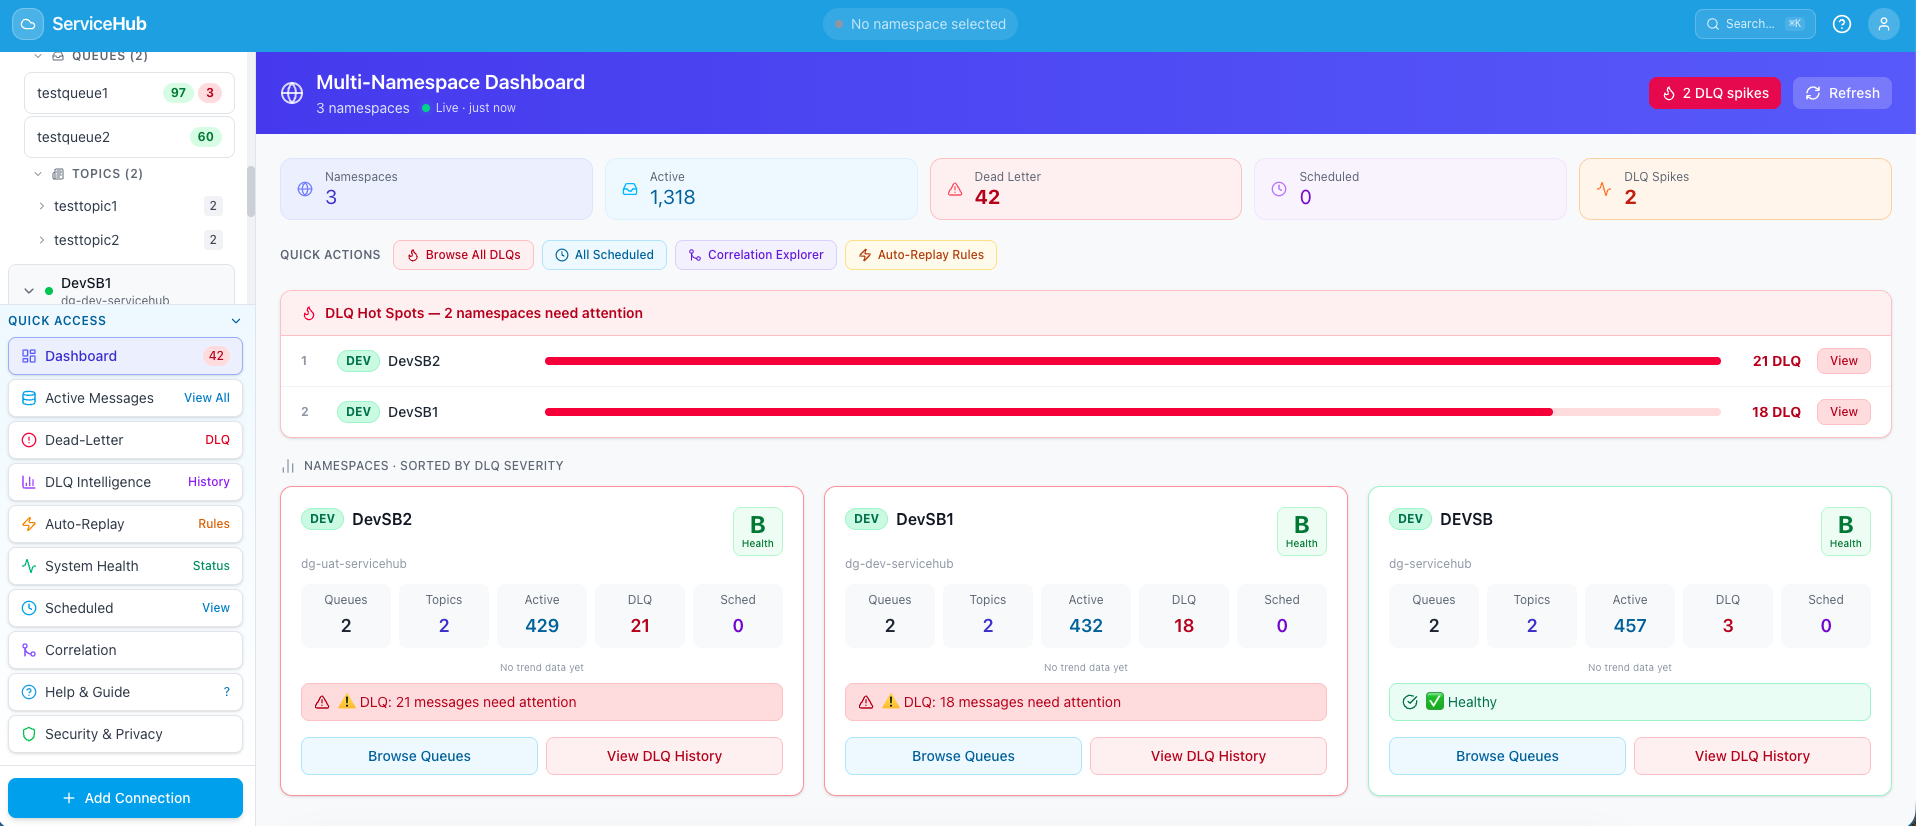The image size is (1916, 826).
Task: Open the Correlation Explorer quick action
Action: pyautogui.click(x=756, y=255)
